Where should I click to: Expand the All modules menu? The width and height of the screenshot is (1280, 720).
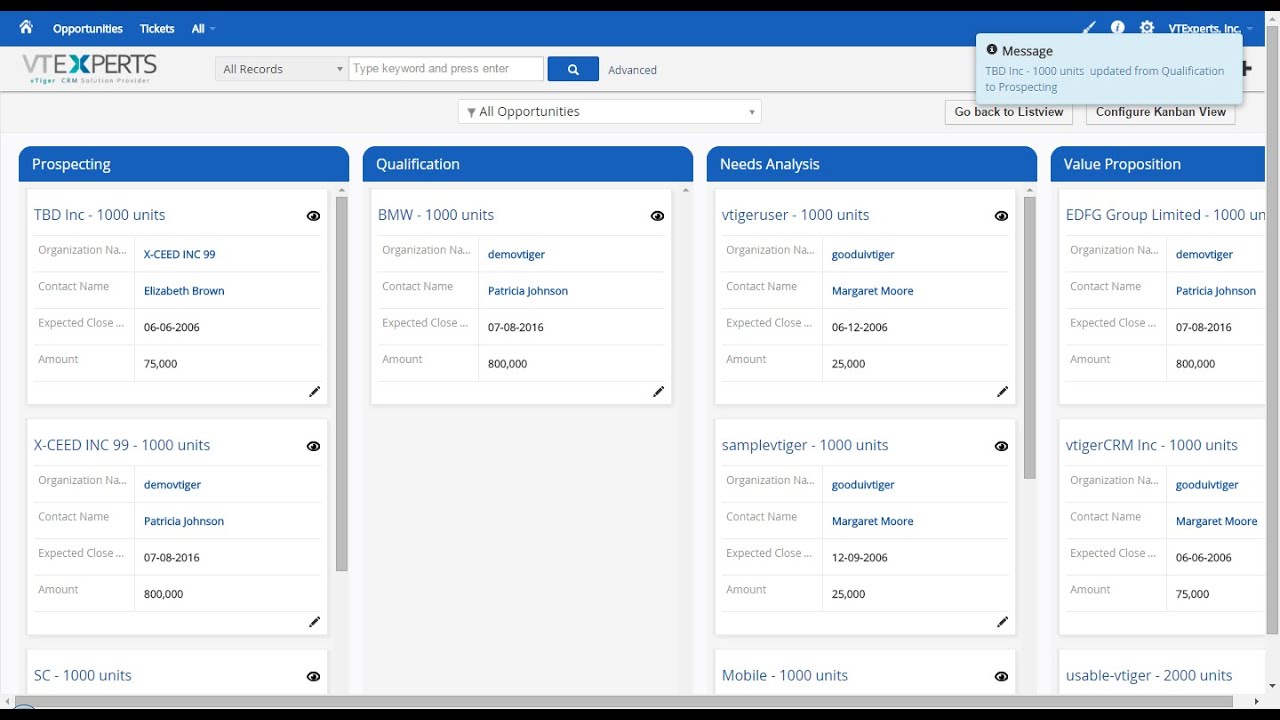203,29
